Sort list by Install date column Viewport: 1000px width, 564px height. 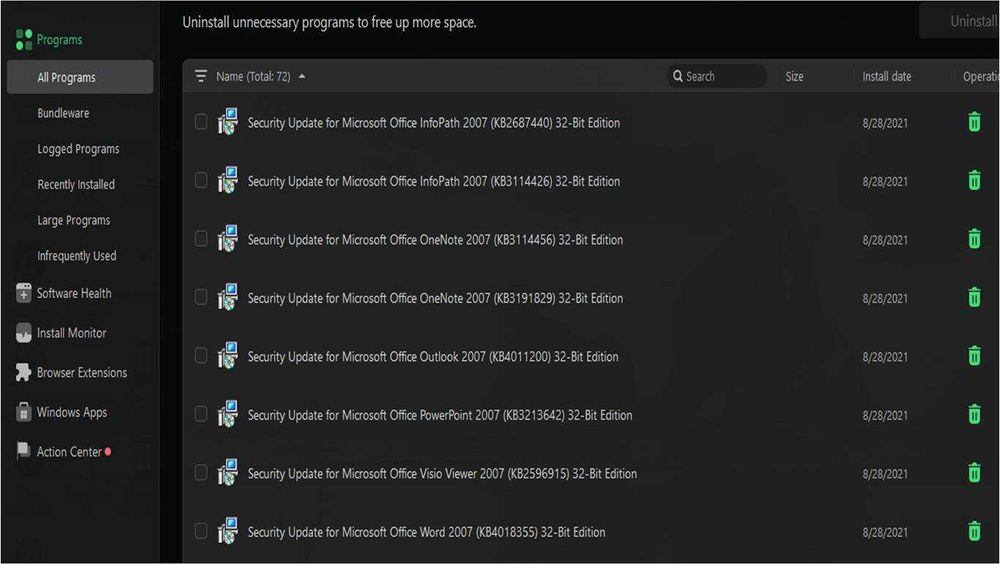[886, 77]
